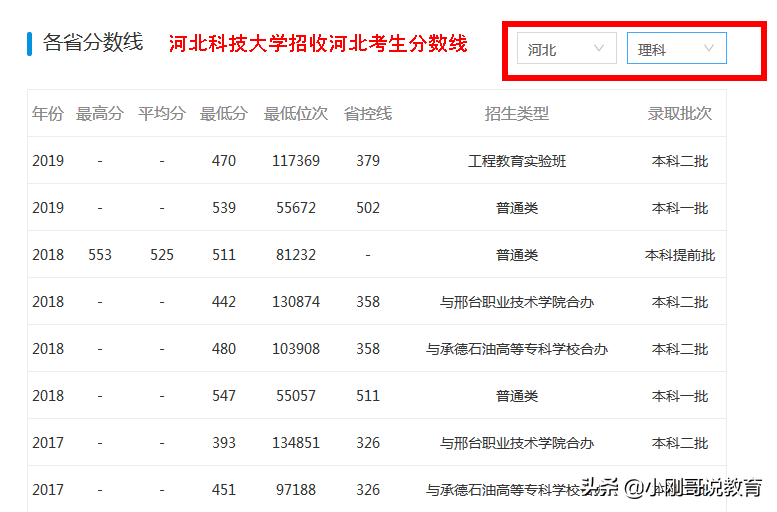777x512 pixels.
Task: Select 普通类 in the 本科提前批 row
Action: click(x=516, y=255)
